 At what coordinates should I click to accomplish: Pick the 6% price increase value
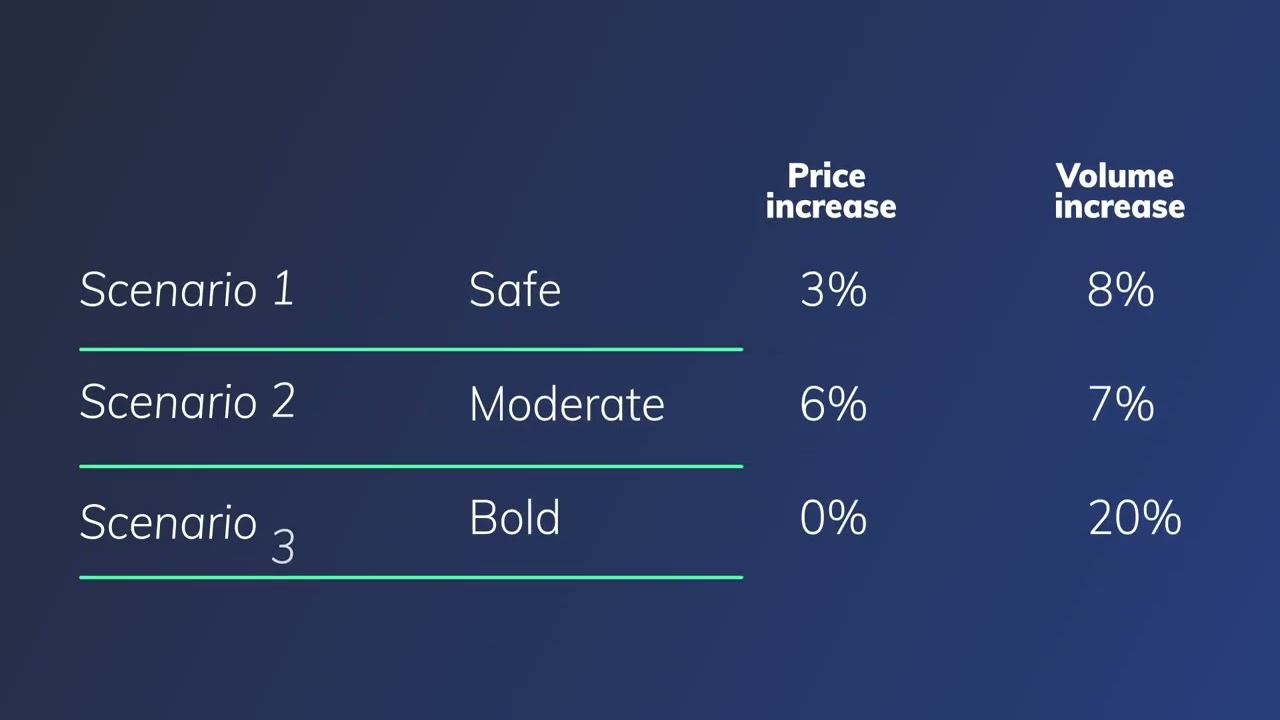[x=833, y=405]
